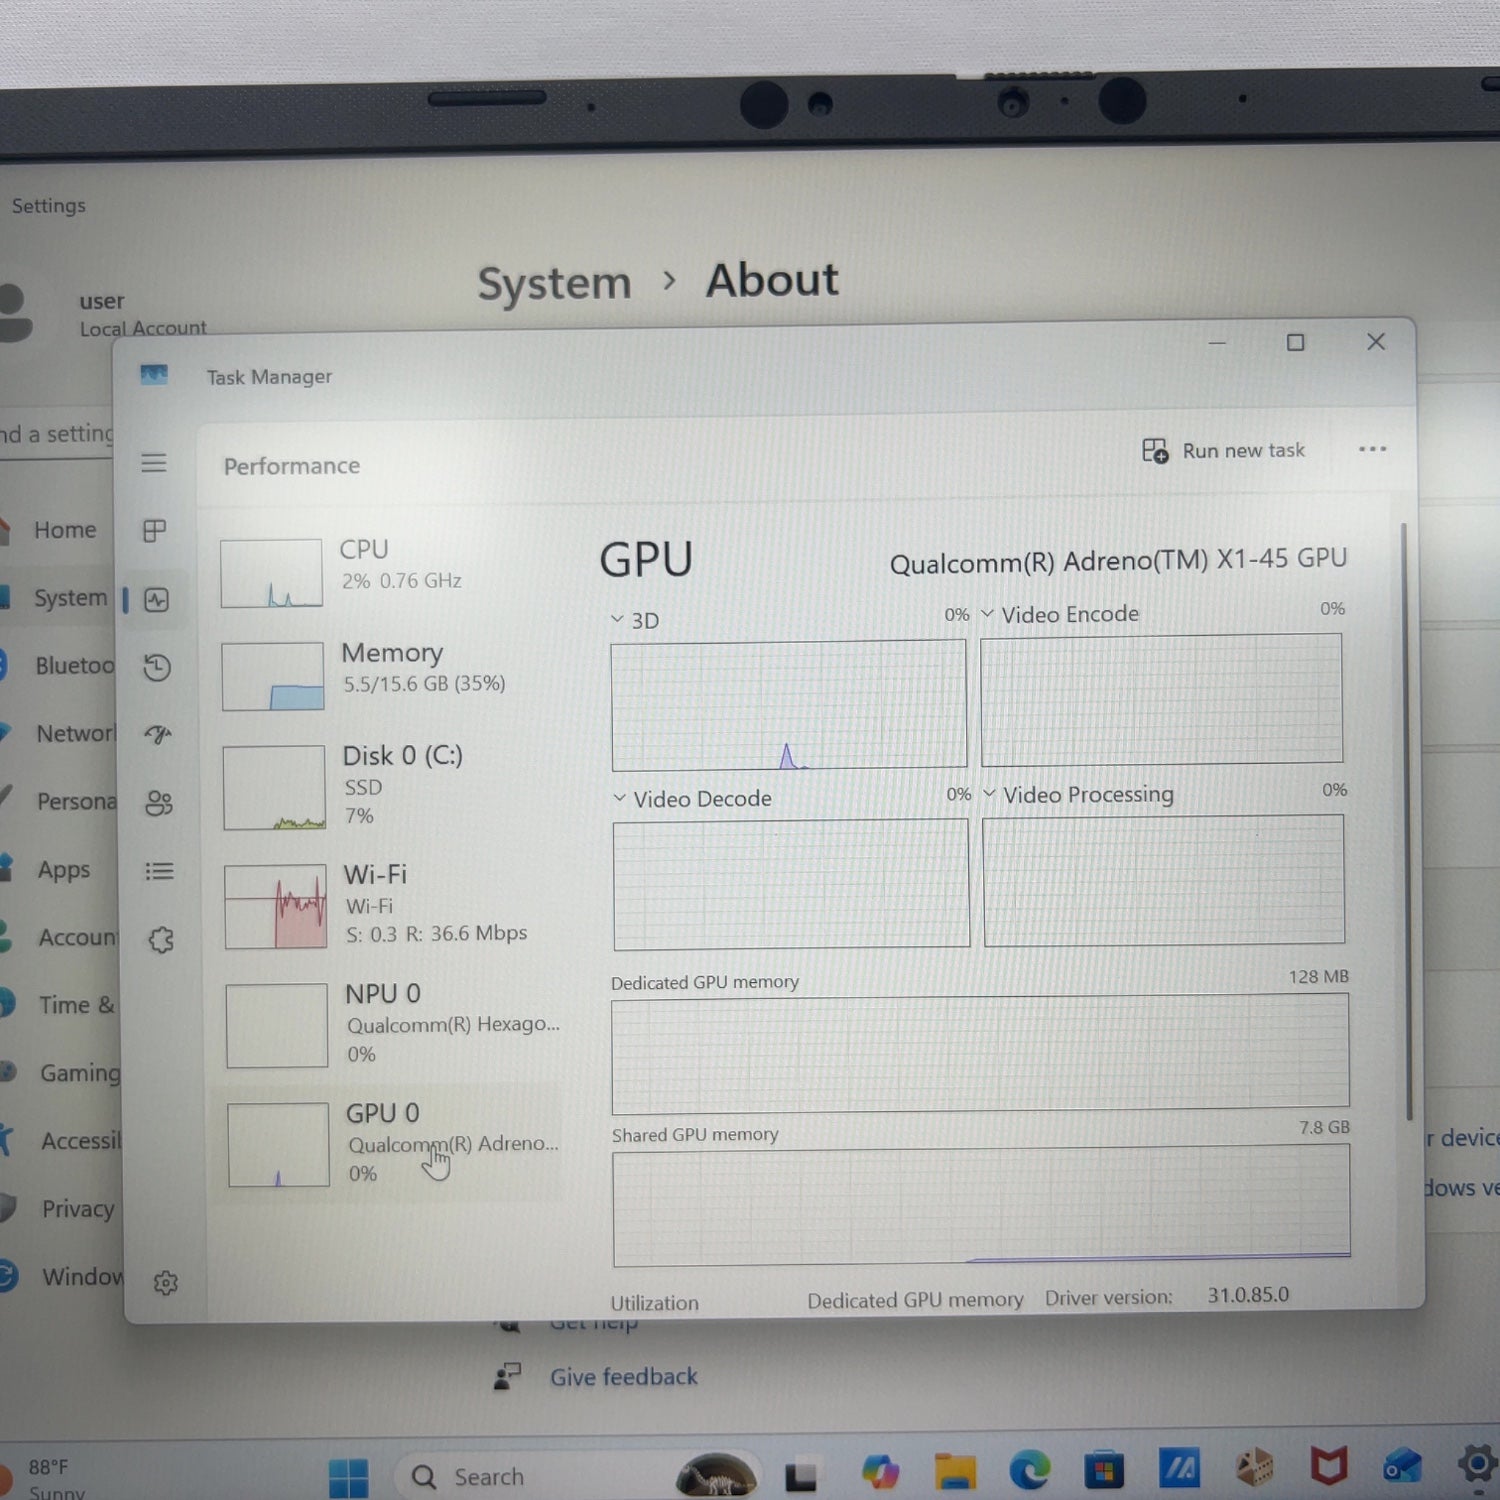This screenshot has height=1500, width=1500.
Task: Open Startup apps icon in Task Manager
Action: (x=158, y=735)
